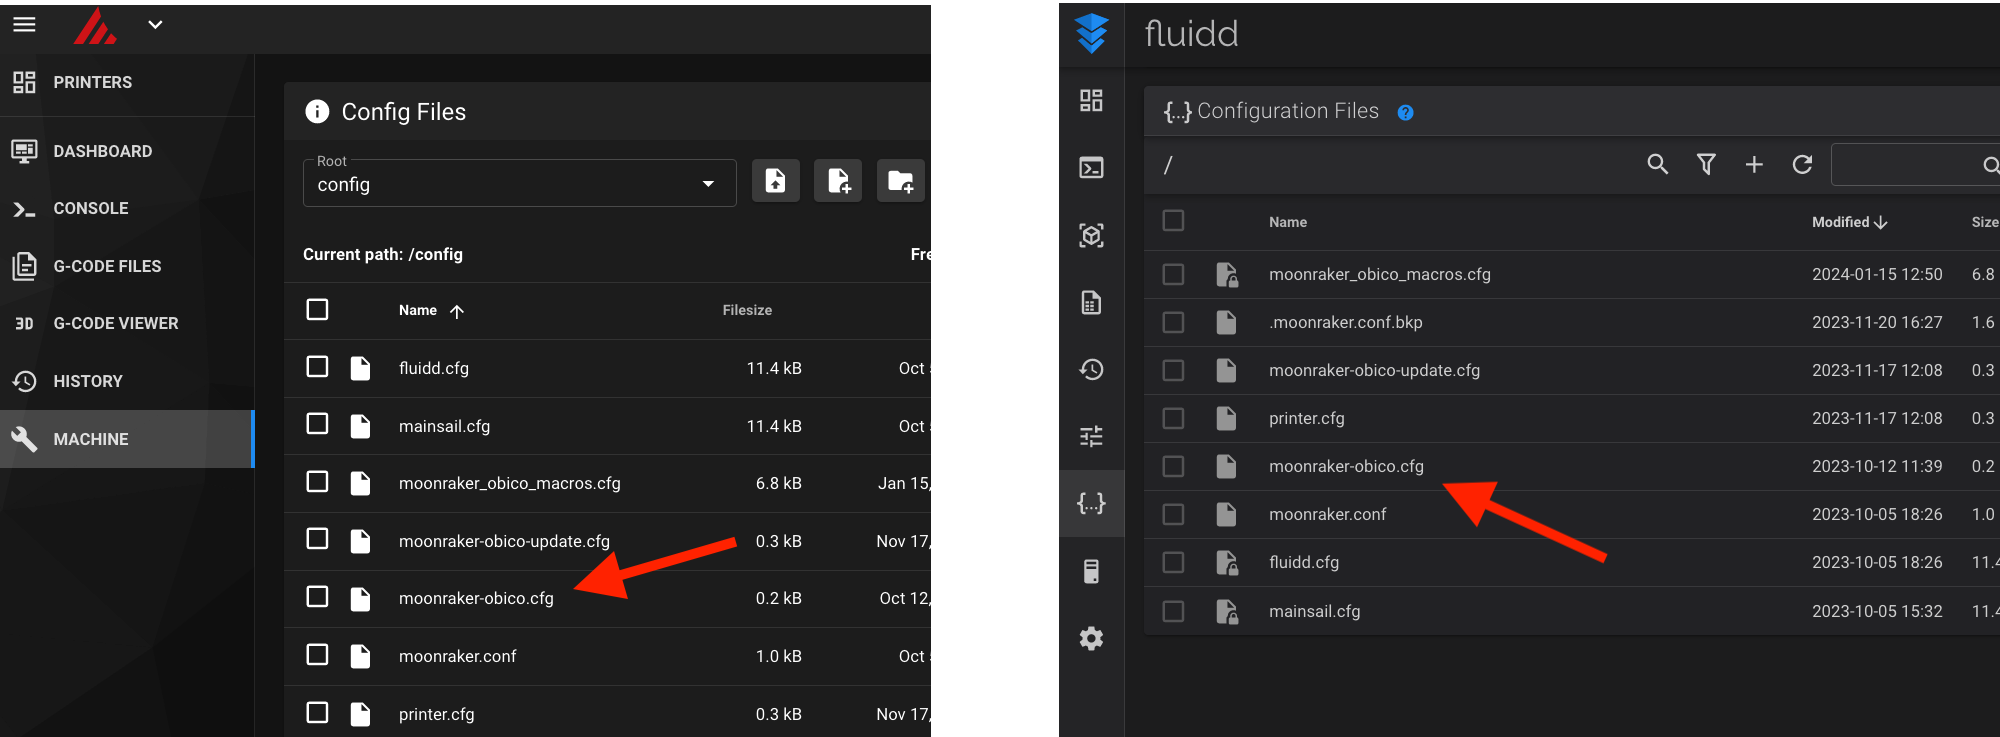Check the moonraker_obico_macros.cfg checkbox in Mainsail

tap(317, 483)
